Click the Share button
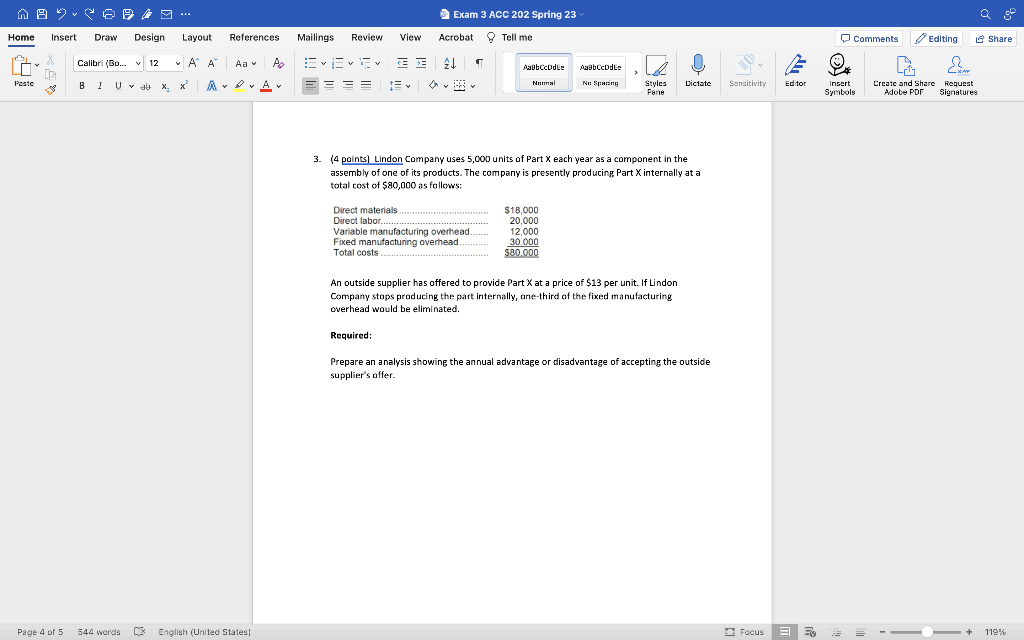The width and height of the screenshot is (1024, 640). pyautogui.click(x=991, y=37)
